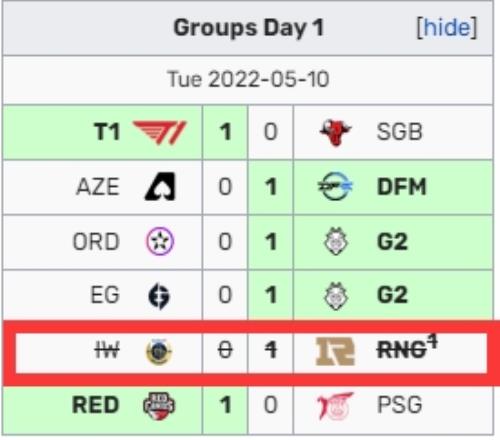Click the RED team logo
Image resolution: width=500 pixels, height=440 pixels.
[x=159, y=406]
